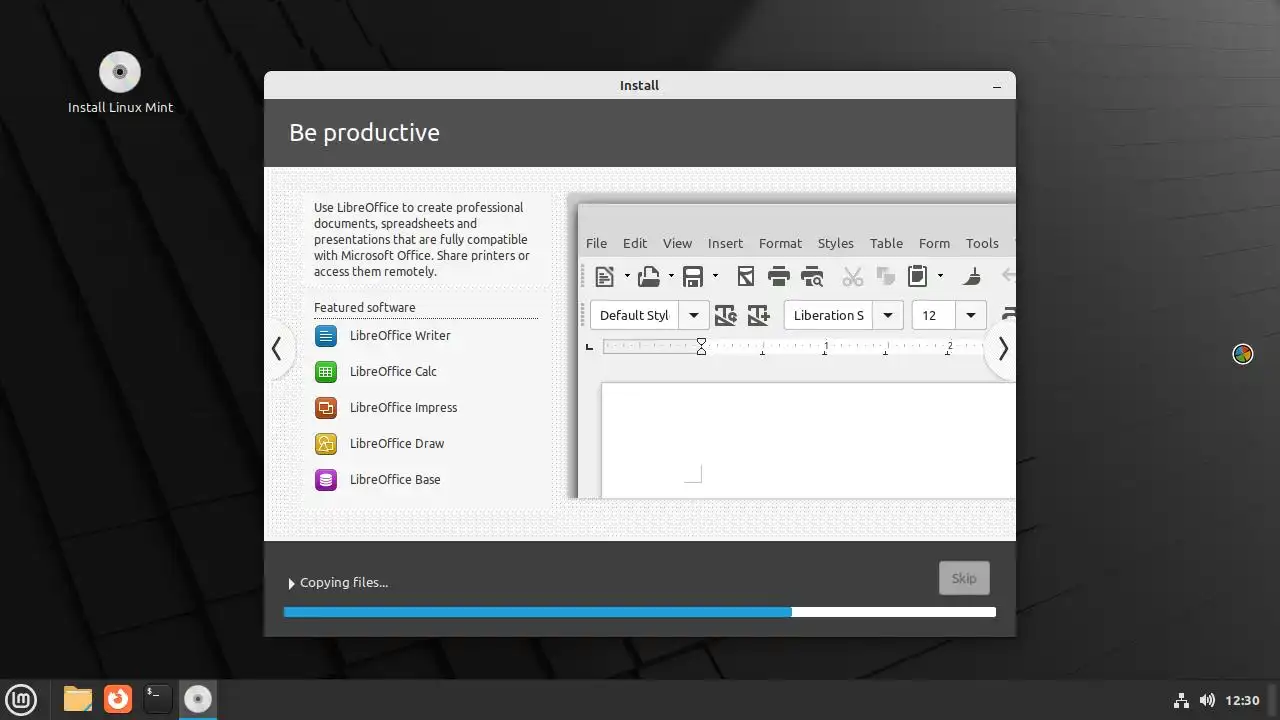Click the LibreOffice Draw icon
This screenshot has width=1280, height=720.
[x=326, y=444]
